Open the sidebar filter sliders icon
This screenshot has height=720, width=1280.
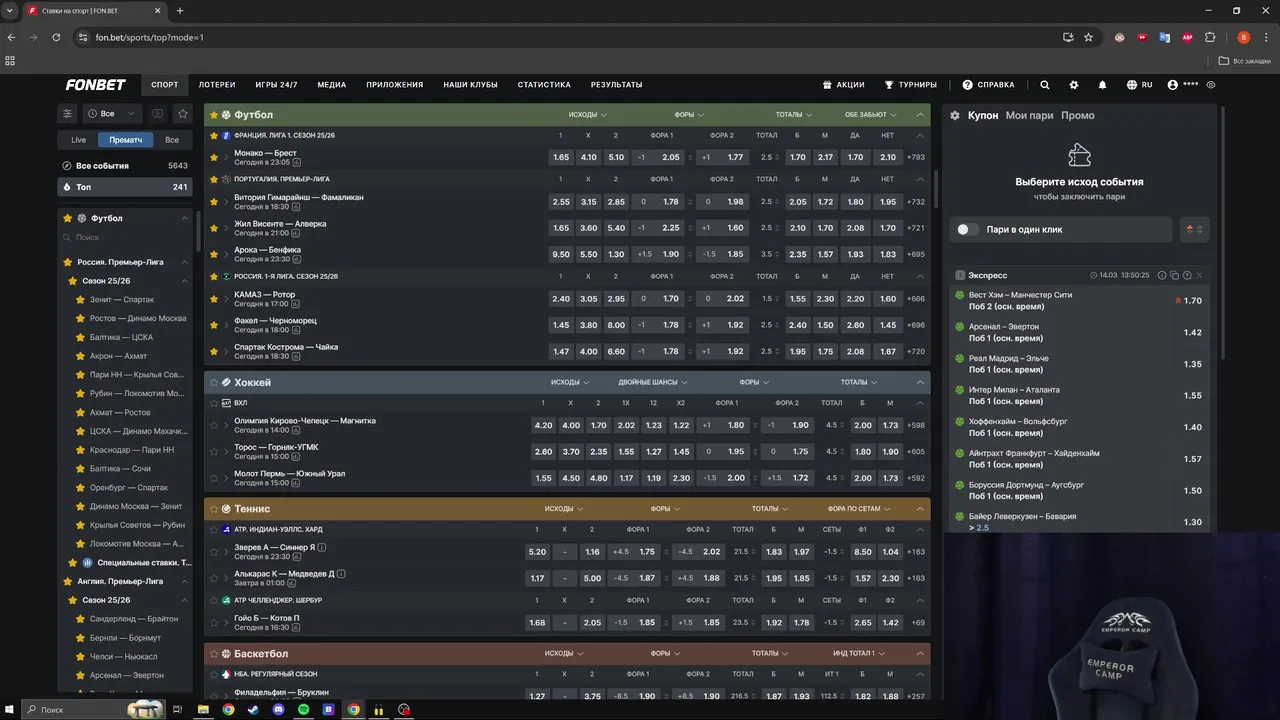(x=67, y=113)
